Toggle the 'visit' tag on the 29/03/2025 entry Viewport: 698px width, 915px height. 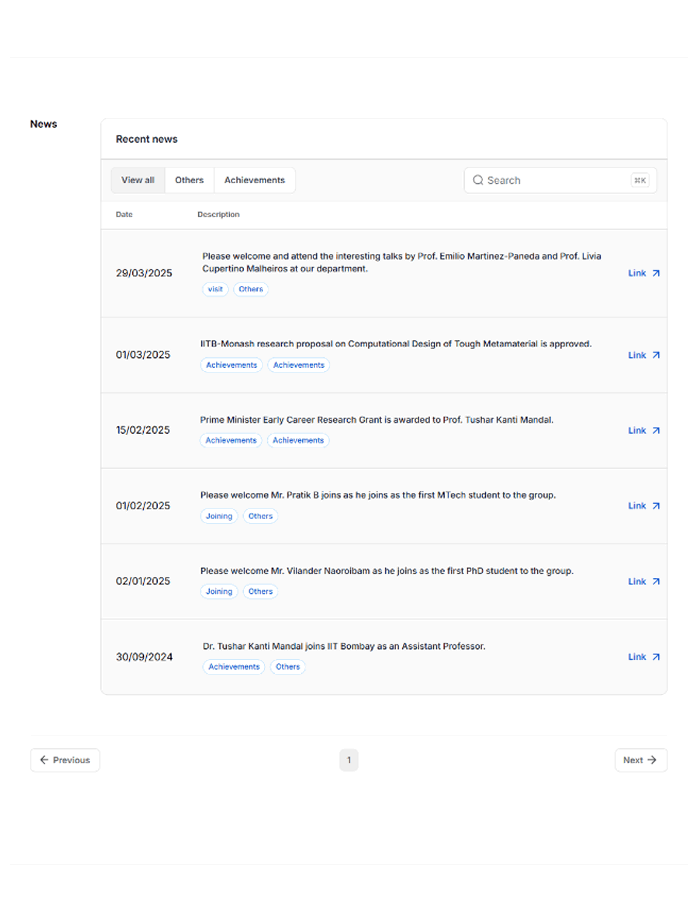click(x=215, y=289)
